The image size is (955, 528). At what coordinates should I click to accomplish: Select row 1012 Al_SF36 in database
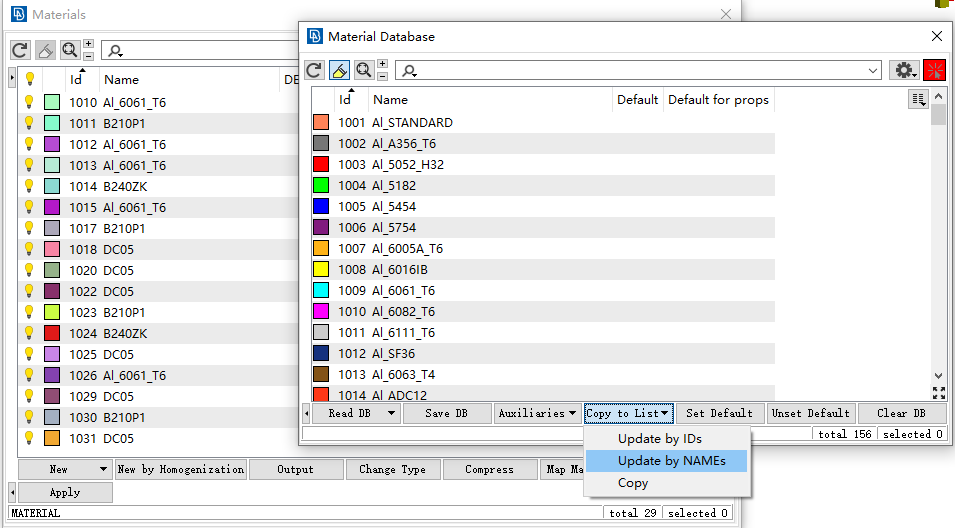pyautogui.click(x=543, y=353)
